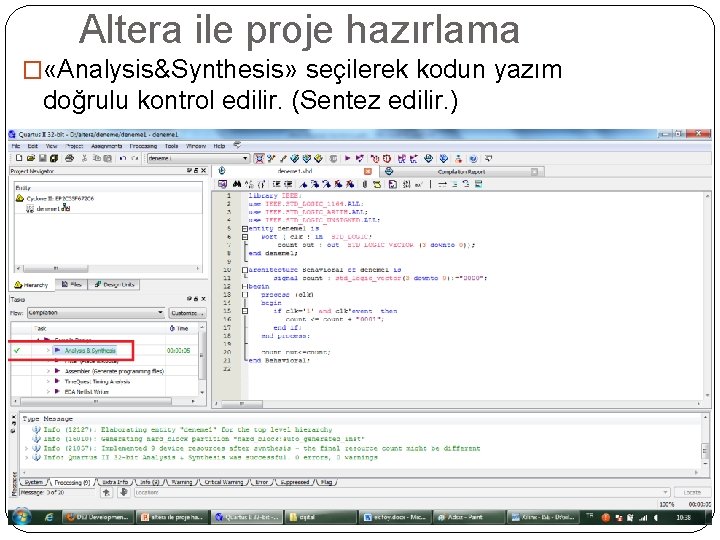Screen dimensions: 720x540
Task: Click the down arrow icon in message bar
Action: click(x=124, y=492)
